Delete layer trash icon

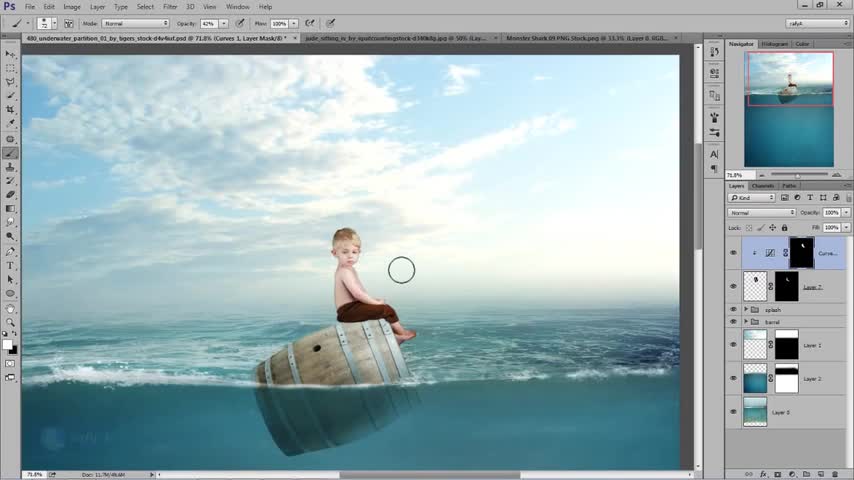coord(835,475)
